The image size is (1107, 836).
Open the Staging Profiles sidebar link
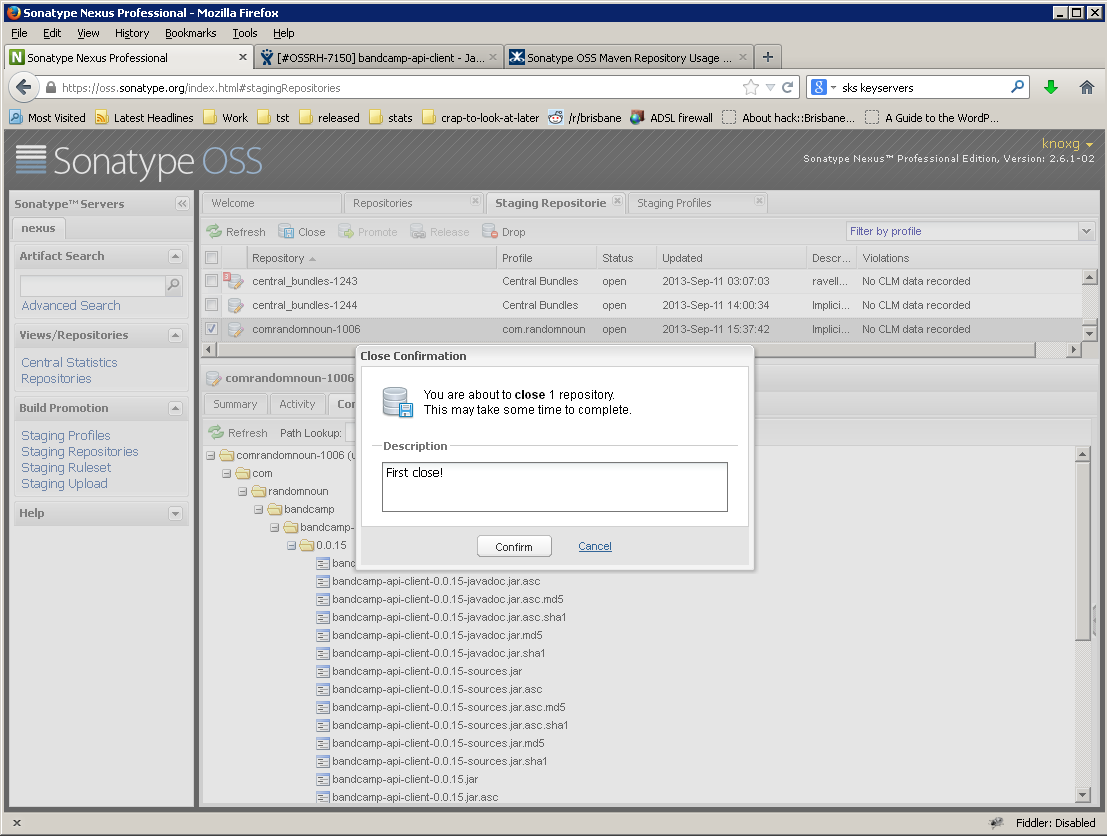click(x=66, y=436)
